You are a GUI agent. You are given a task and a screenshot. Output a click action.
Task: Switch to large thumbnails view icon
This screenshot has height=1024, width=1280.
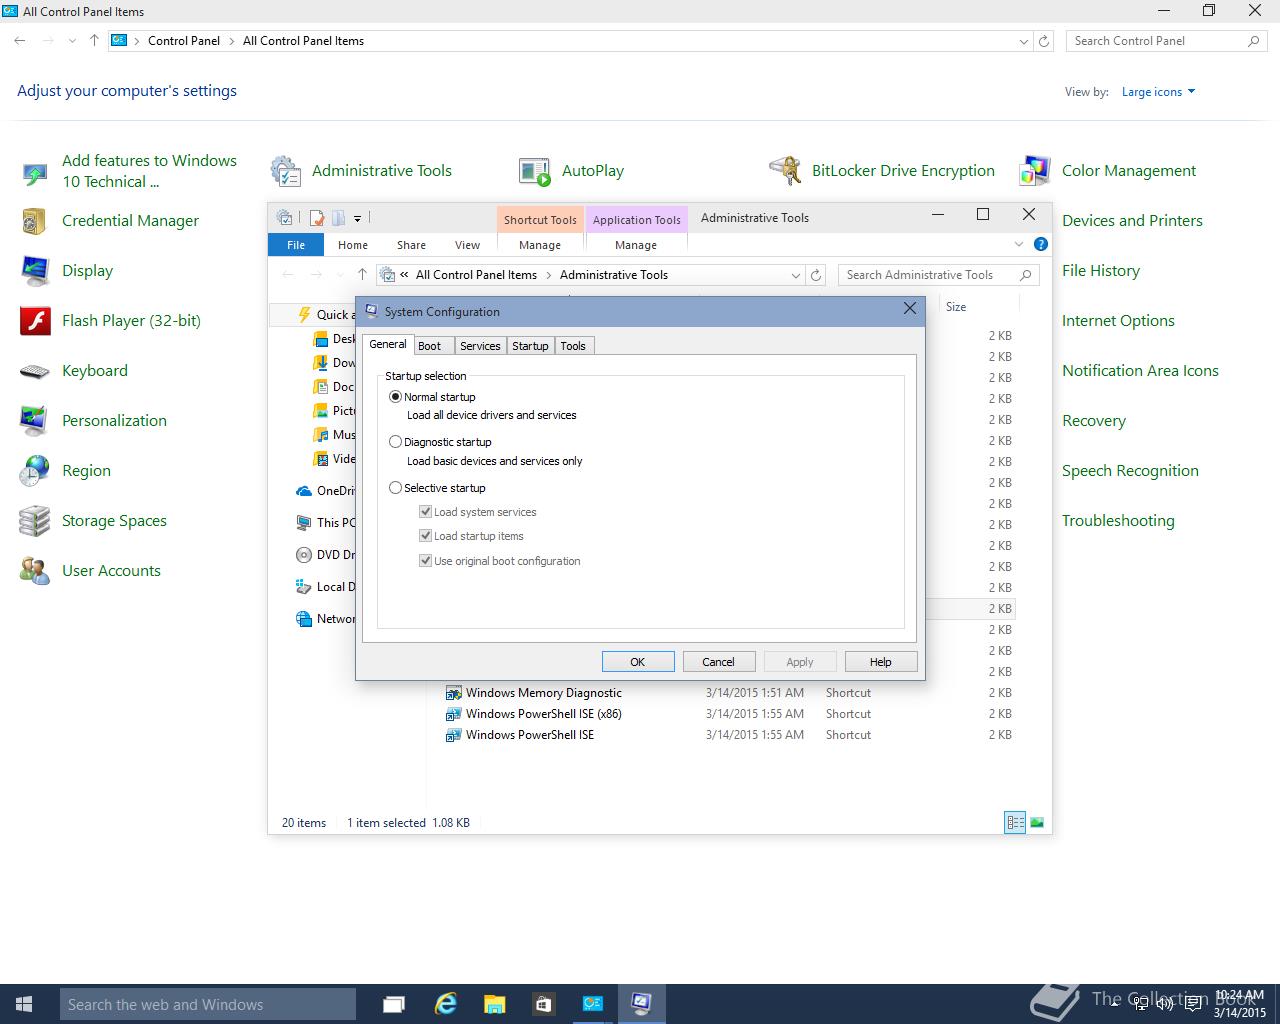(1037, 823)
